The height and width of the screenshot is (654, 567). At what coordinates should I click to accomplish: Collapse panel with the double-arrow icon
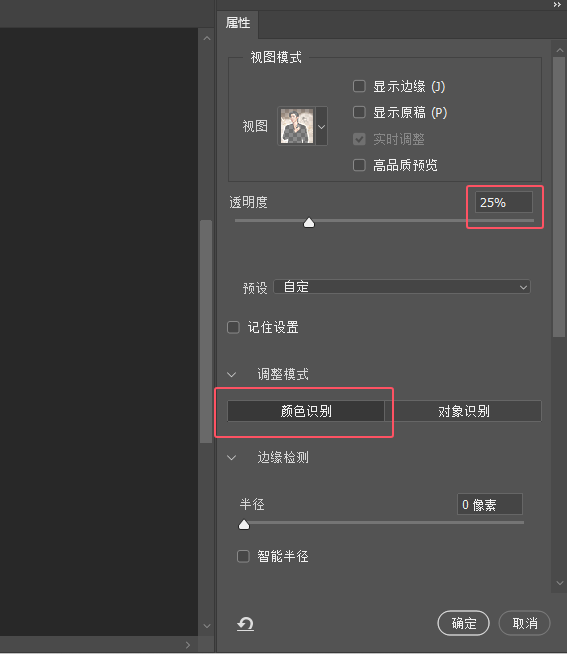pos(557,5)
